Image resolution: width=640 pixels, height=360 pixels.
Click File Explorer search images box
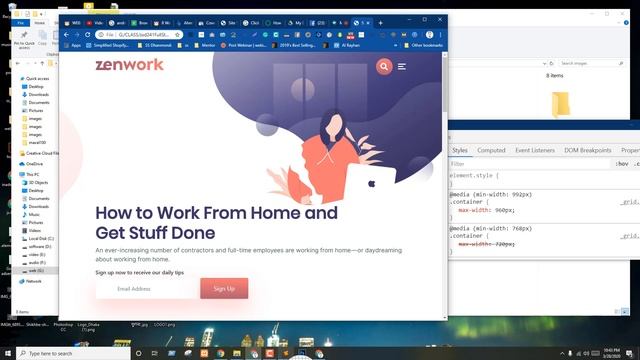pos(592,63)
